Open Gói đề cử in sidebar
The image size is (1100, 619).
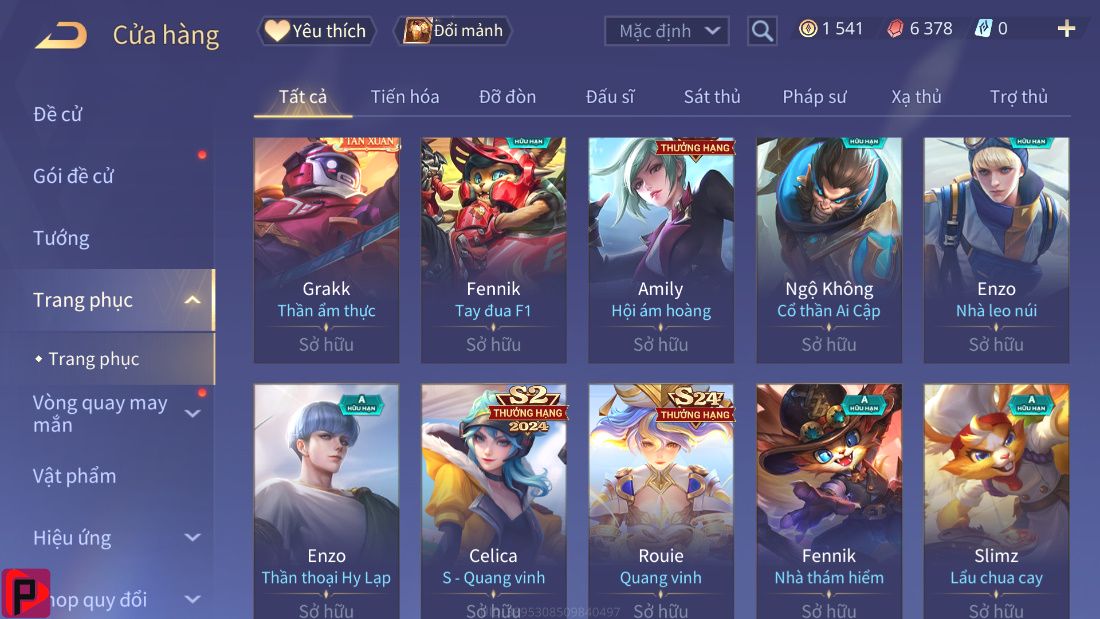tap(73, 176)
